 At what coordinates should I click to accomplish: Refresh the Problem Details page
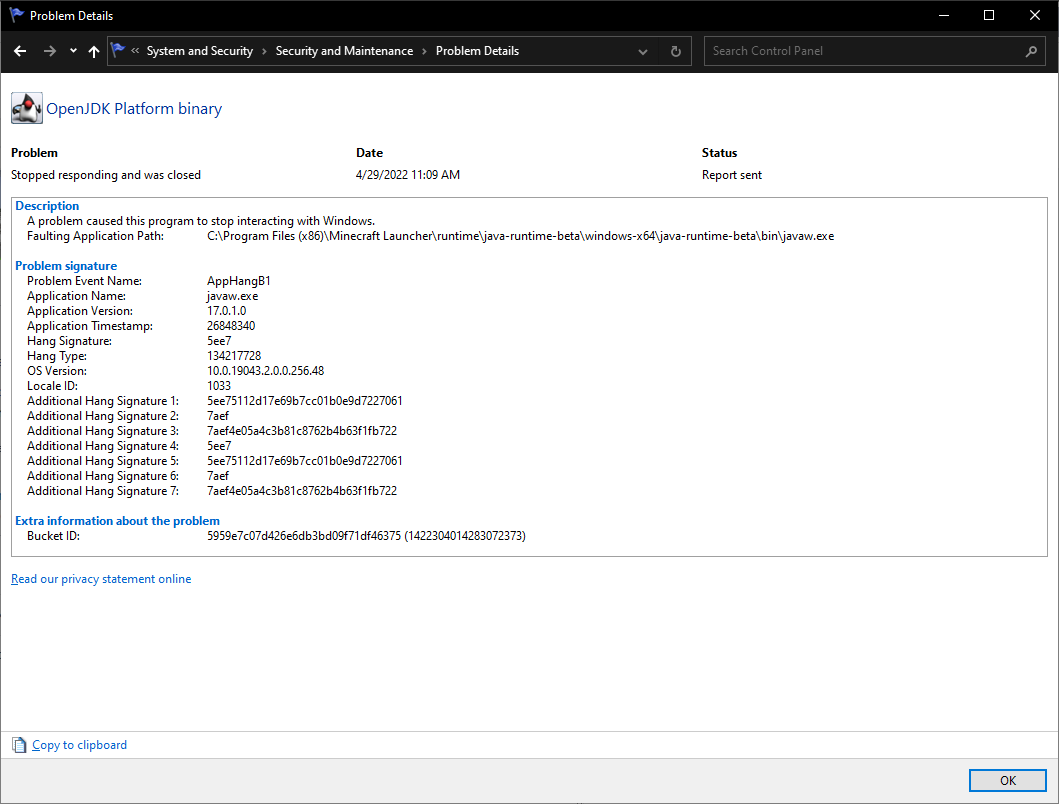tap(676, 51)
